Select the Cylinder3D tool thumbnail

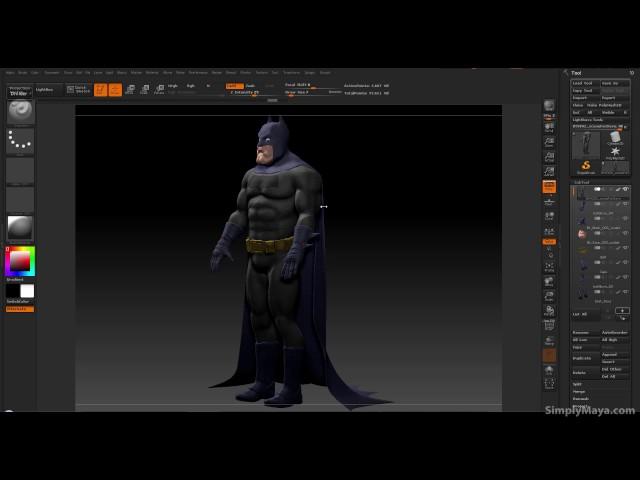click(x=615, y=138)
